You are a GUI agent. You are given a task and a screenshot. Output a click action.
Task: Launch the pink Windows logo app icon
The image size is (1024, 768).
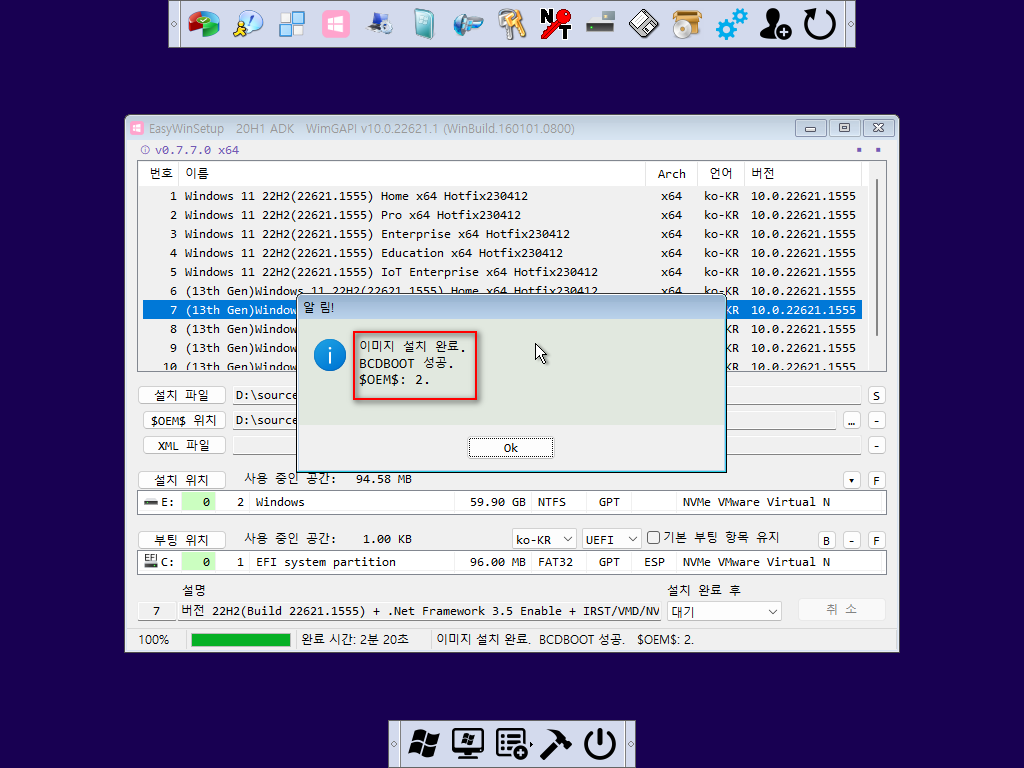[x=336, y=24]
